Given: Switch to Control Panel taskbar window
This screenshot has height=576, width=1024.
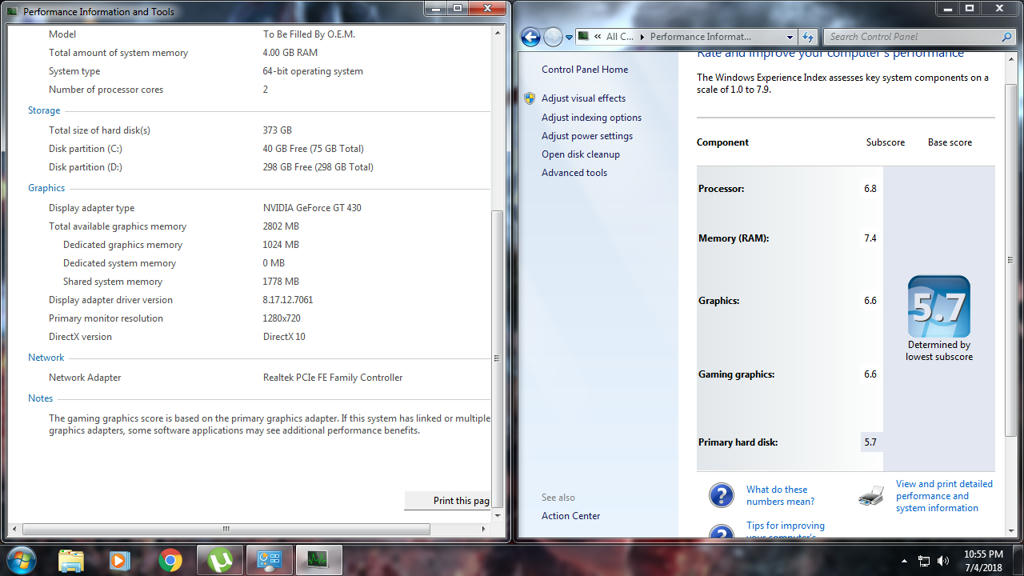Looking at the screenshot, I should click(x=269, y=560).
